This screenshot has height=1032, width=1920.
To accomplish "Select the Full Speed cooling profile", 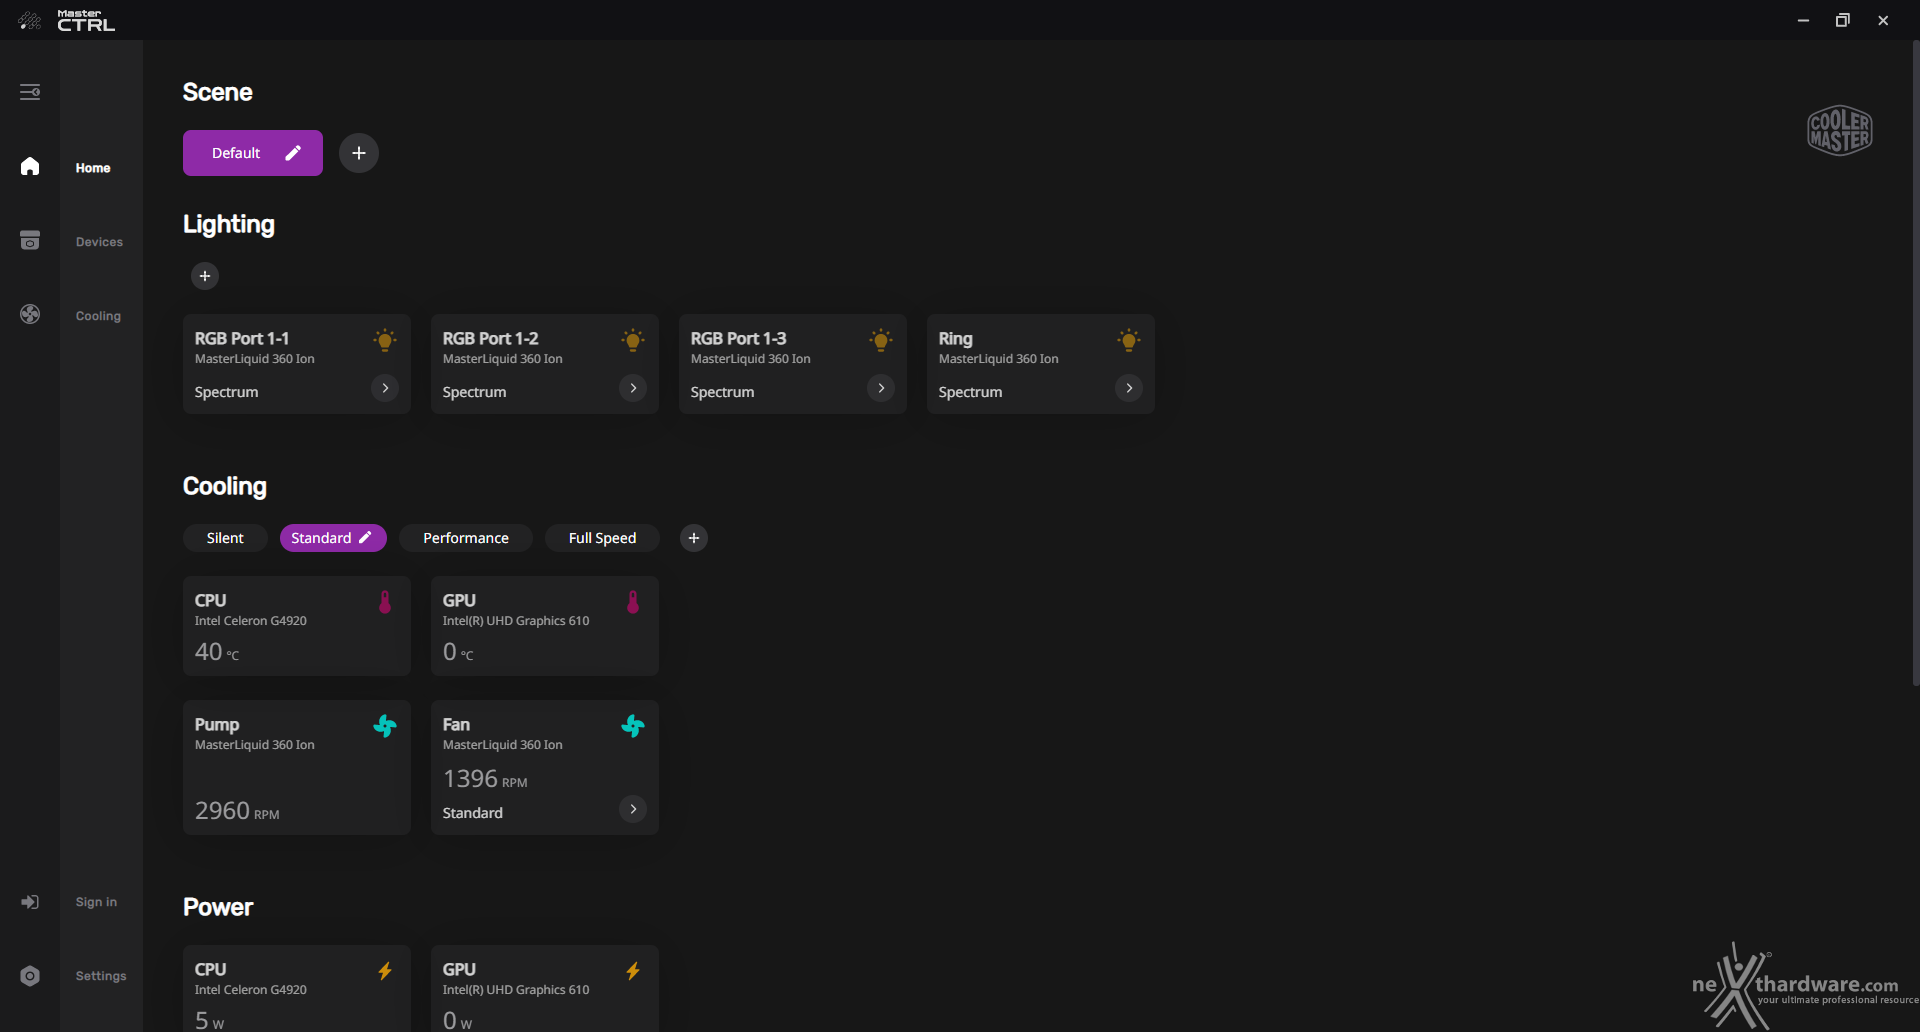I will pos(602,538).
